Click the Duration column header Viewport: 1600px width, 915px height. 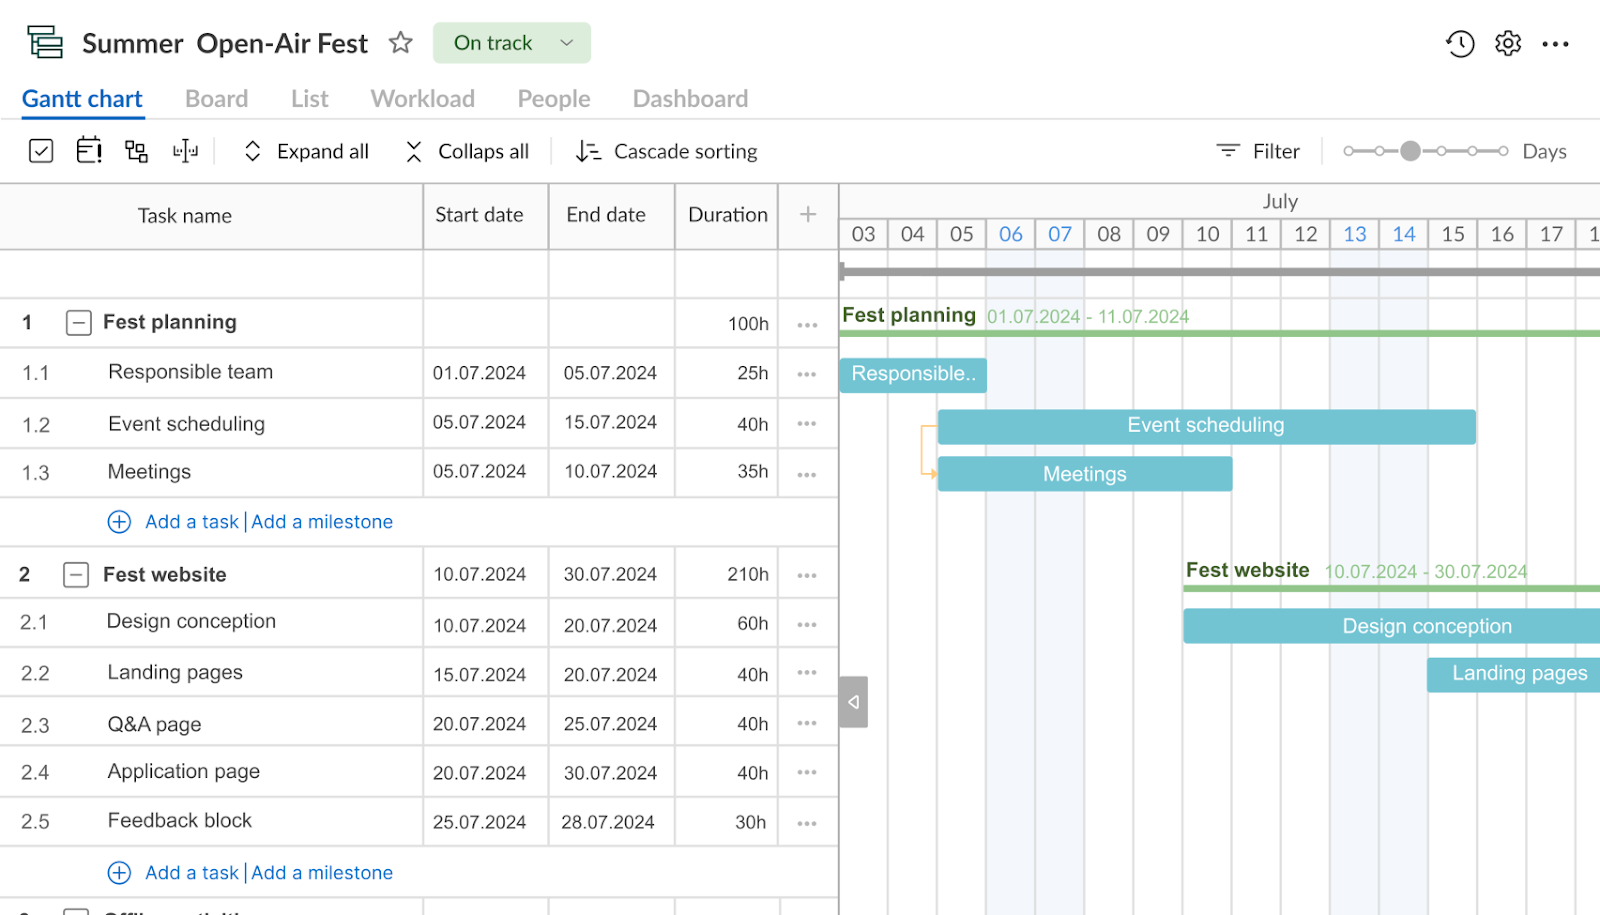click(x=728, y=215)
